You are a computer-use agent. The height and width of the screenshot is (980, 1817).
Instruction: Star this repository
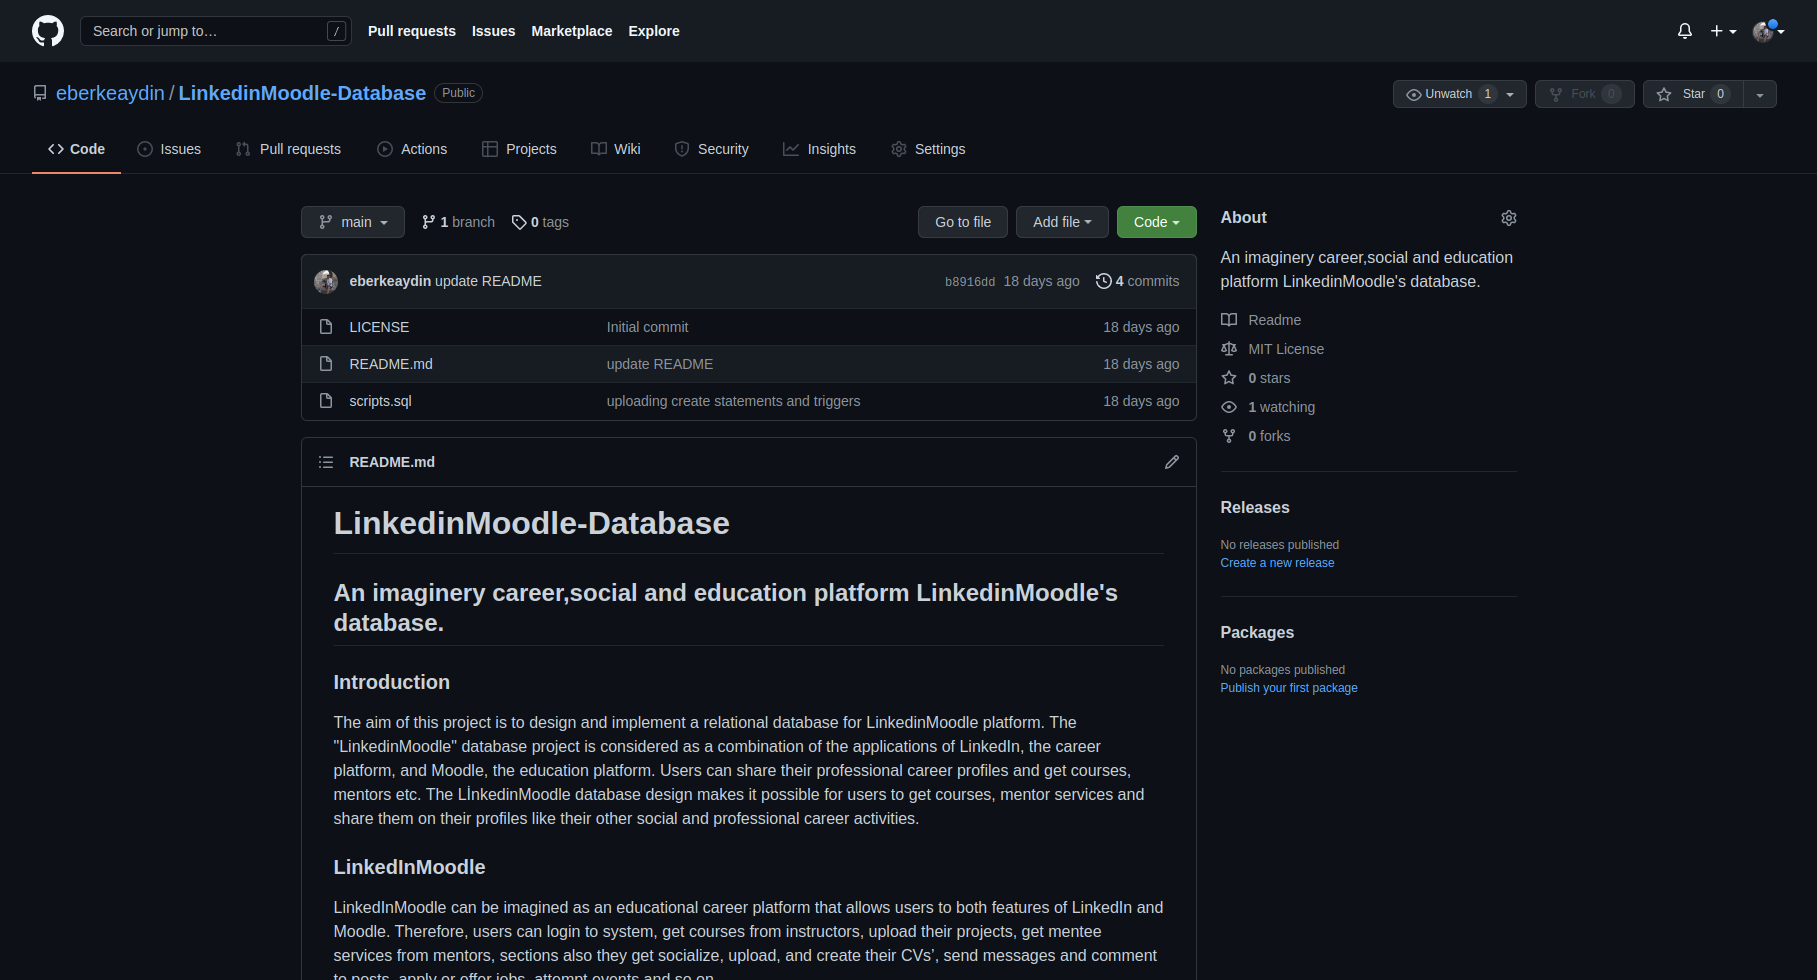point(1693,94)
